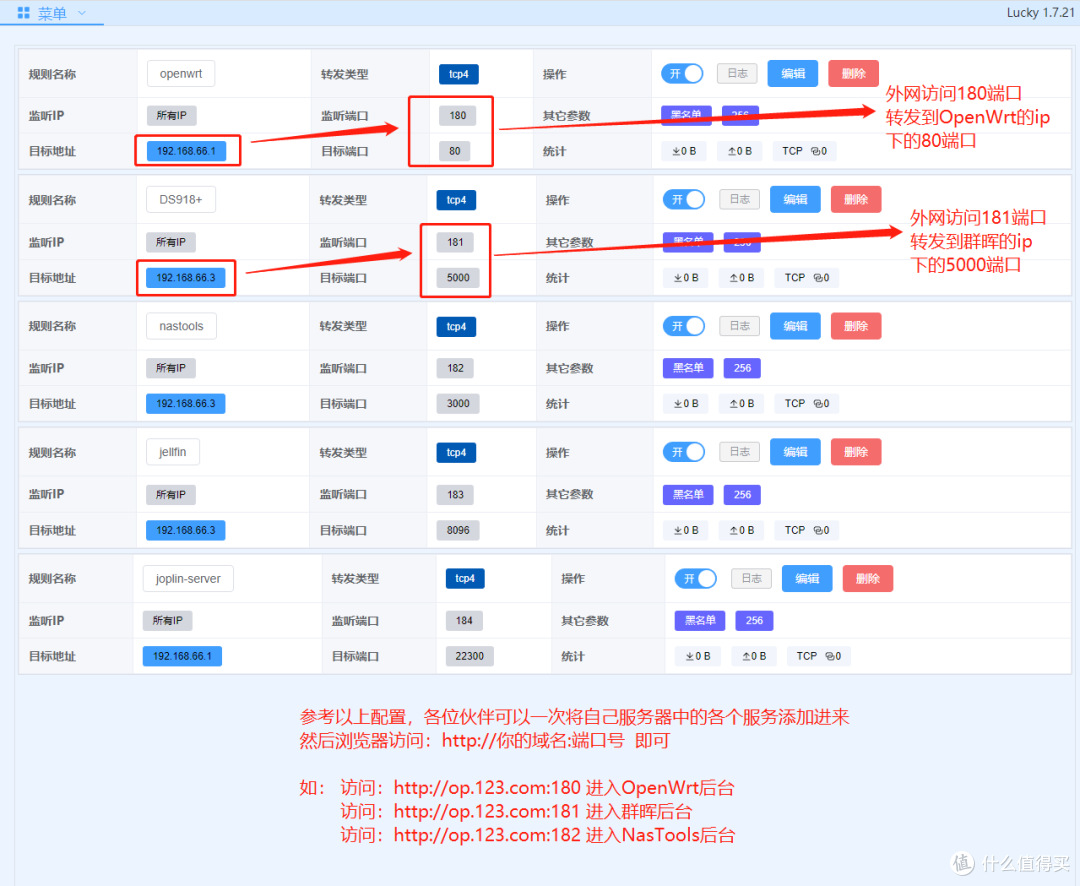Disable the DS918+ forwarding switch
1080x886 pixels.
(x=684, y=199)
